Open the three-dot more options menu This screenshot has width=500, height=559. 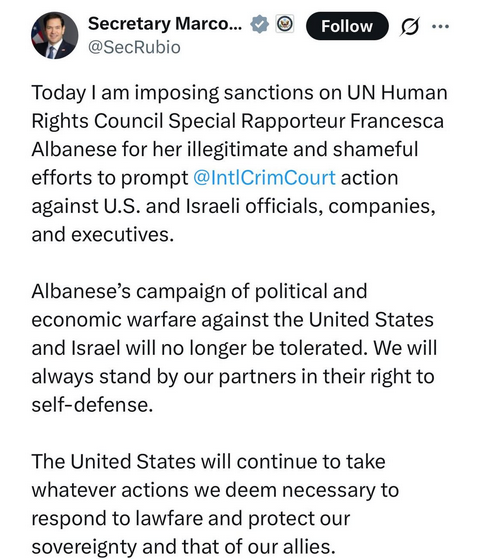pos(440,26)
